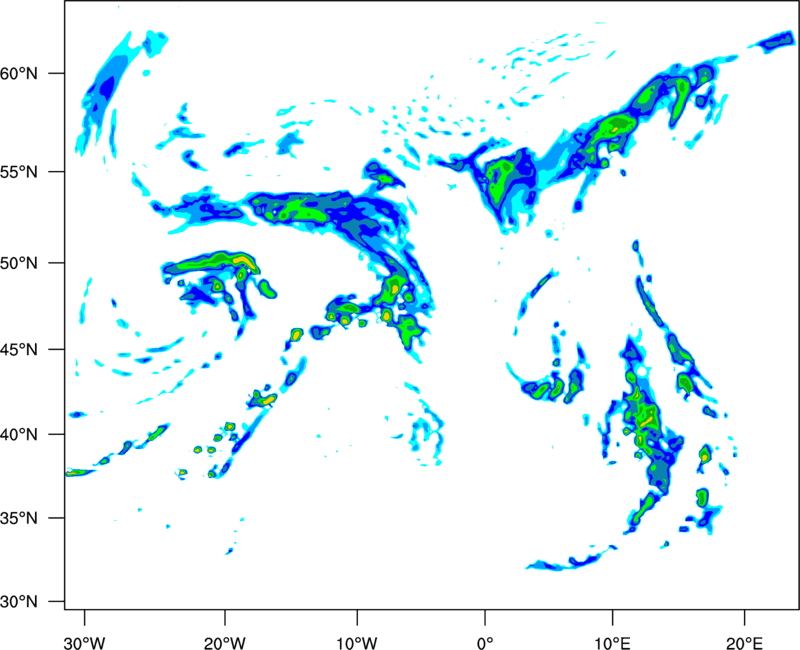Click the 60°N latitude axis label
800x650 pixels.
click(x=19, y=74)
